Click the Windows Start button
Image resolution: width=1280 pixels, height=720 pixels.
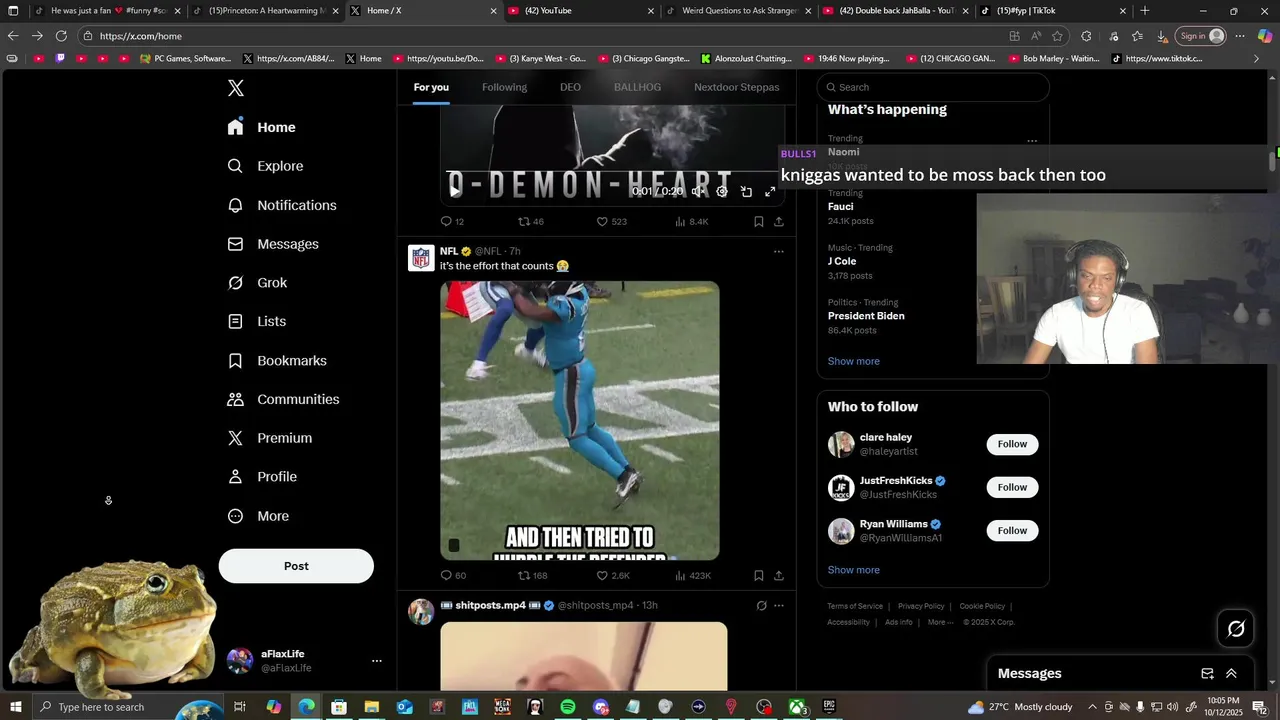14,707
